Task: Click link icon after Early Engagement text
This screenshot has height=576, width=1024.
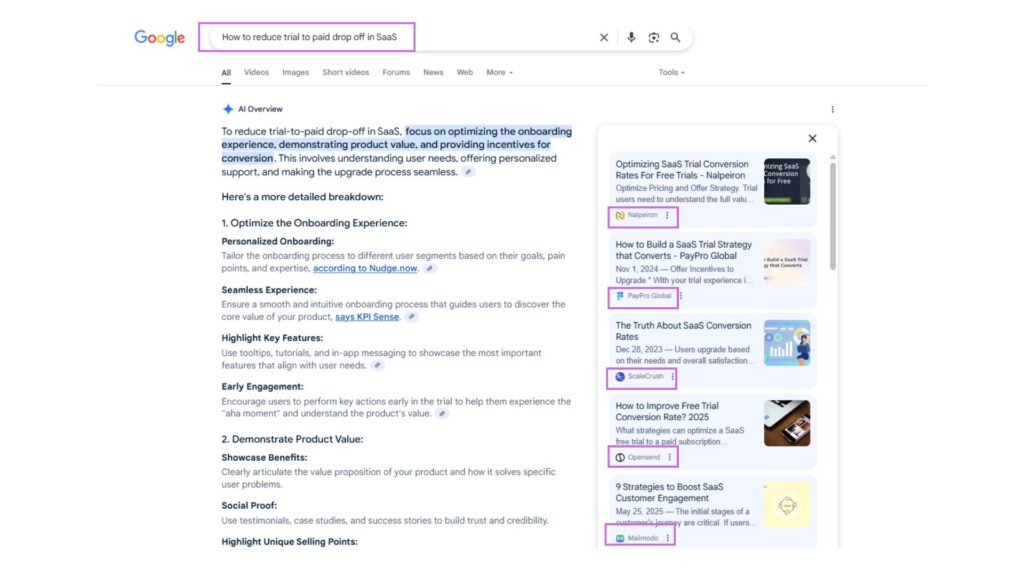Action: tap(441, 414)
